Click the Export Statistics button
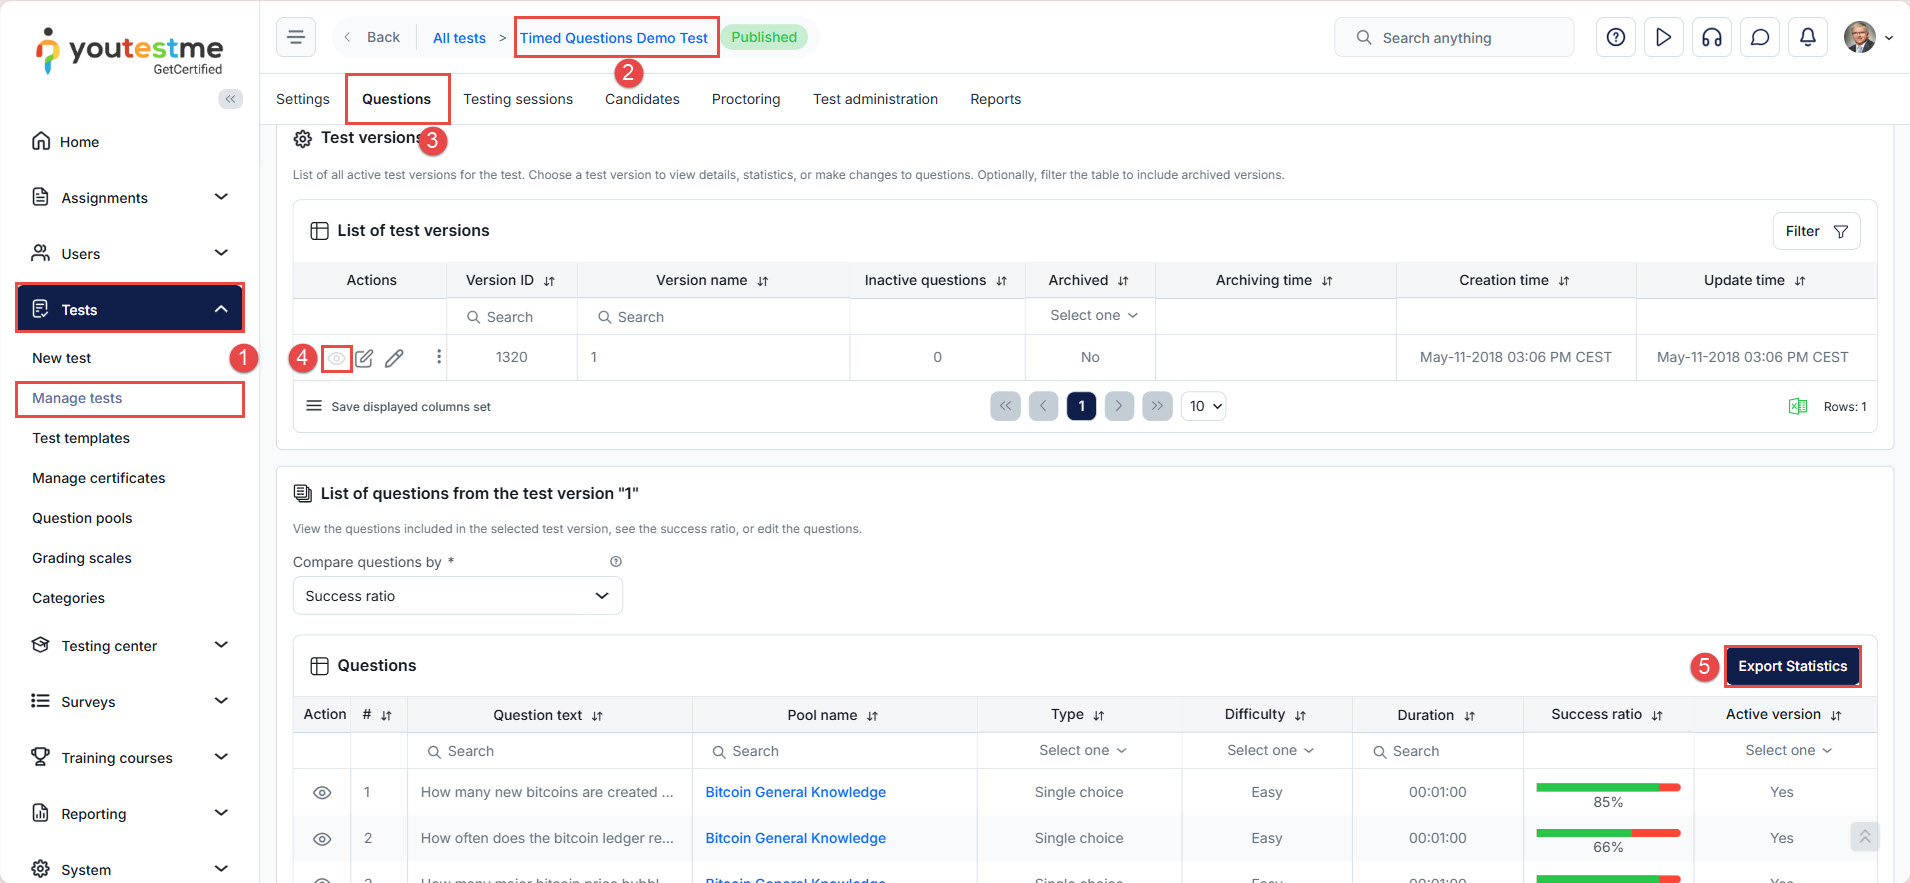 tap(1791, 666)
